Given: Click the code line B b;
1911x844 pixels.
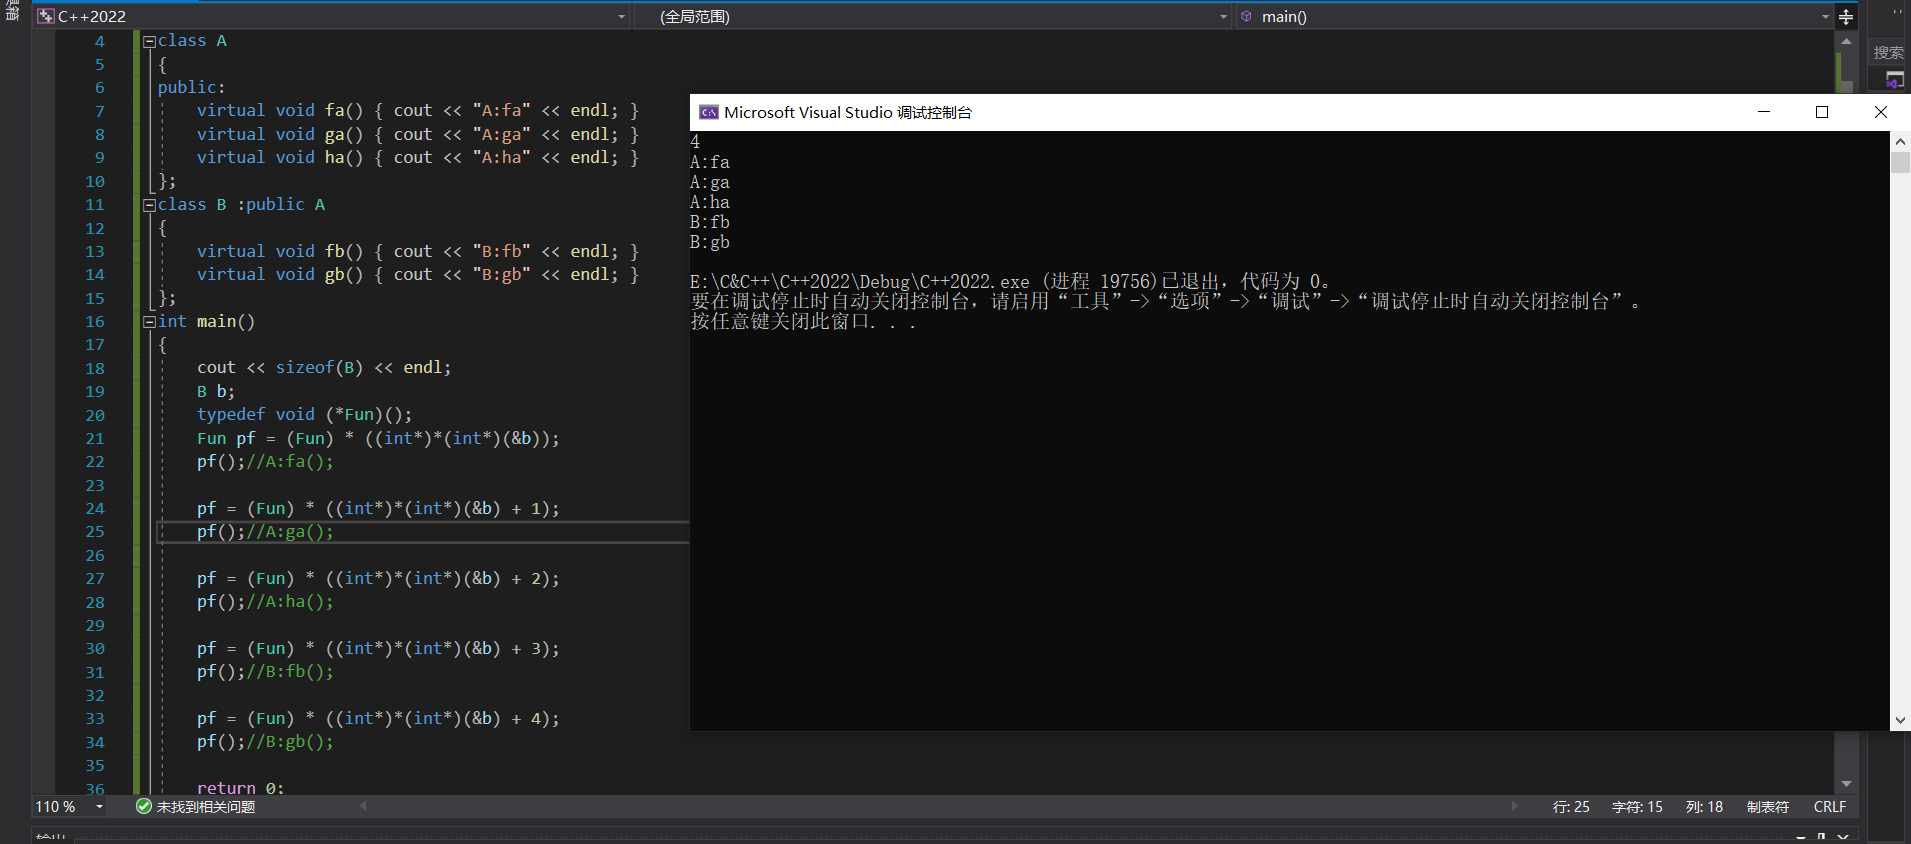Looking at the screenshot, I should (x=216, y=392).
